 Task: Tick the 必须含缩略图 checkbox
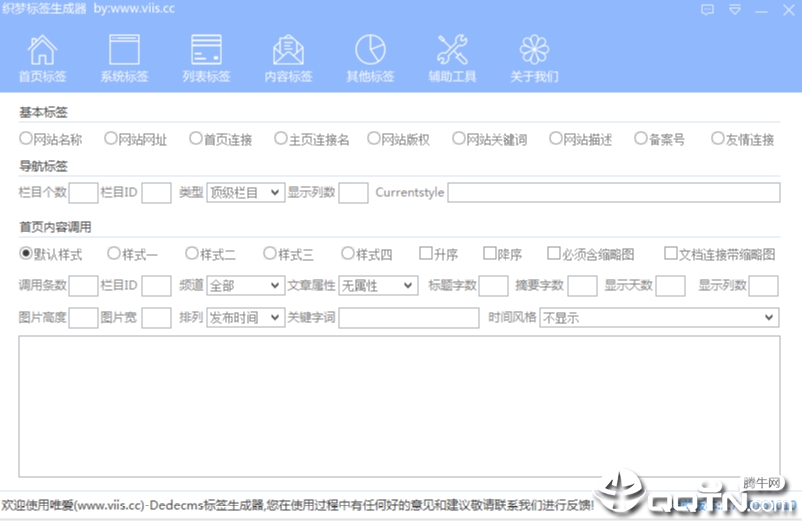point(553,253)
